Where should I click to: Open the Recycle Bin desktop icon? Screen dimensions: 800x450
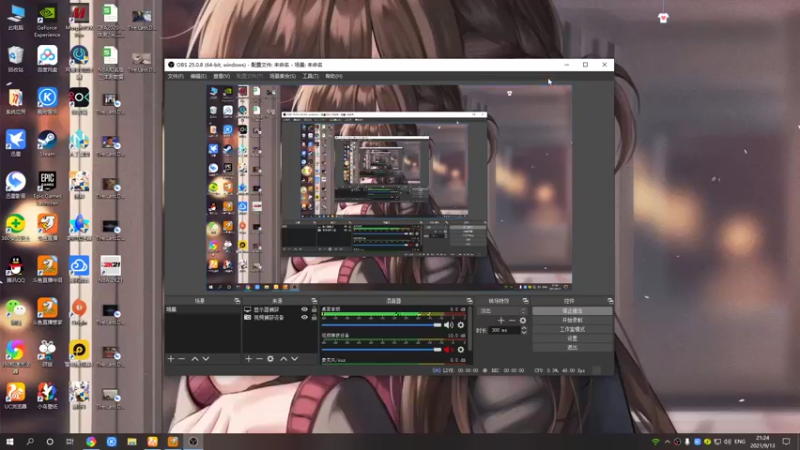[x=16, y=59]
